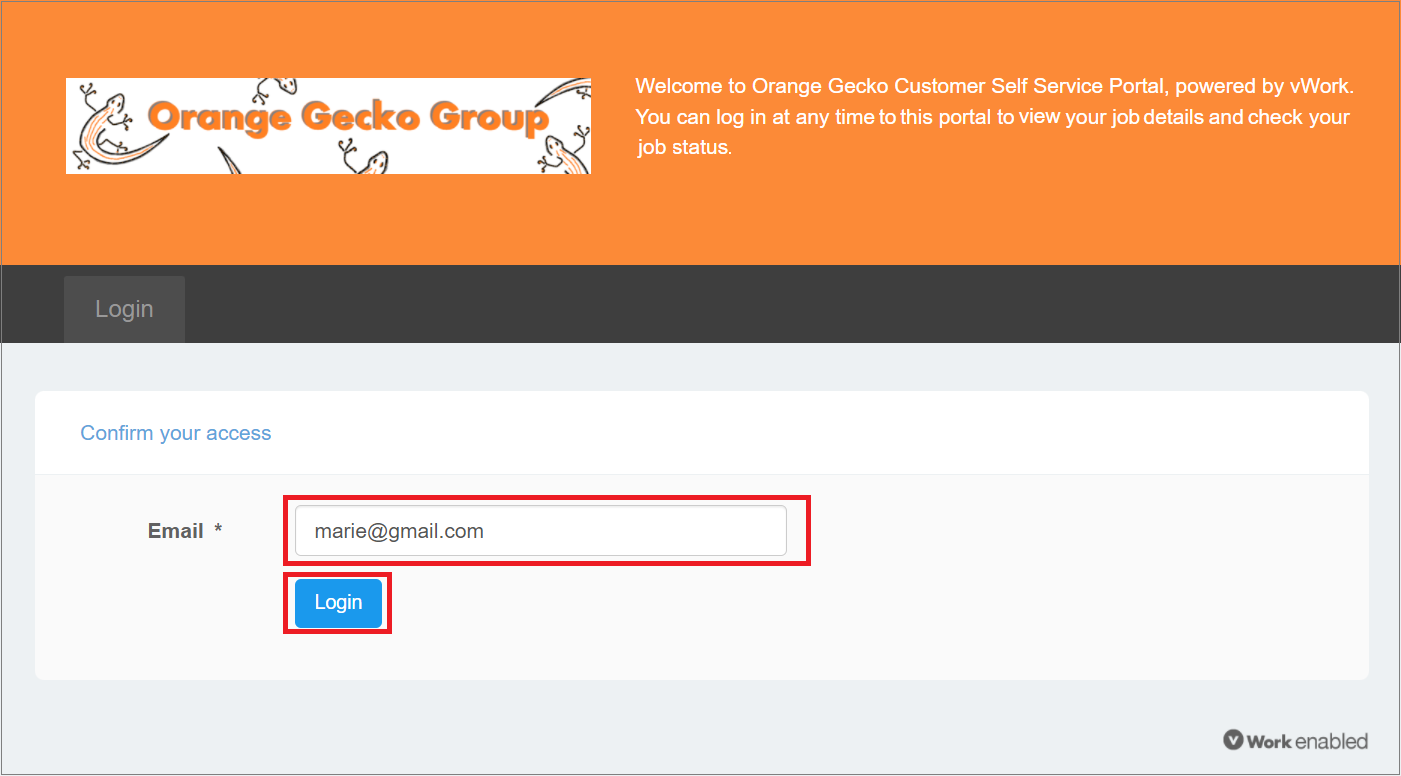1401x776 pixels.
Task: Click the blue Login button
Action: (x=338, y=603)
